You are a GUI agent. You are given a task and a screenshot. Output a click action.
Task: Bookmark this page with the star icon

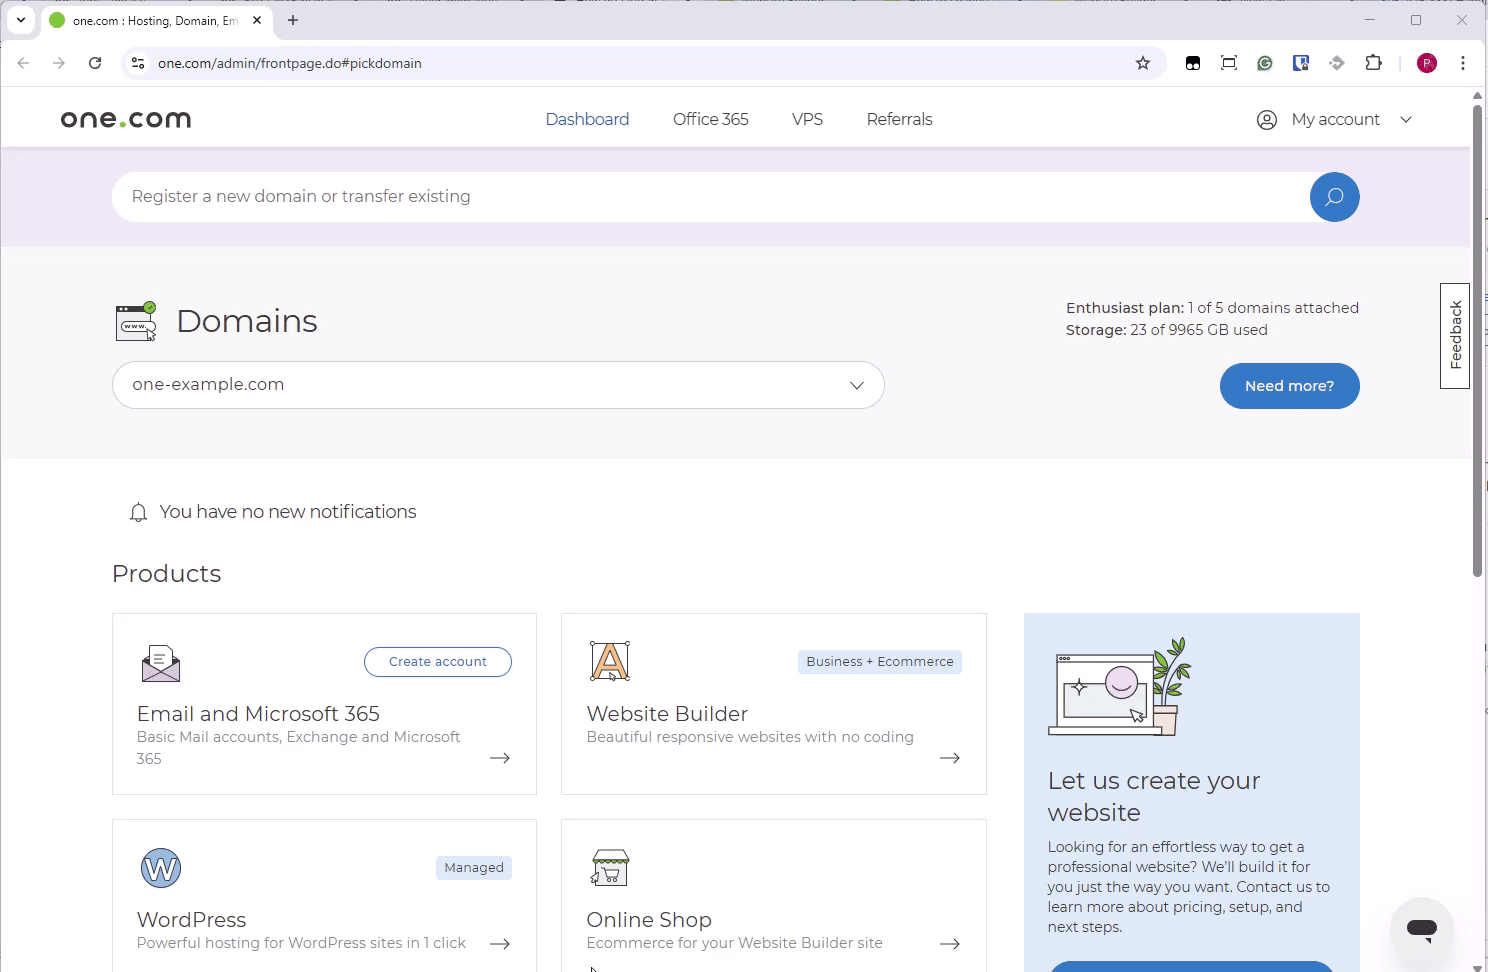point(1142,62)
